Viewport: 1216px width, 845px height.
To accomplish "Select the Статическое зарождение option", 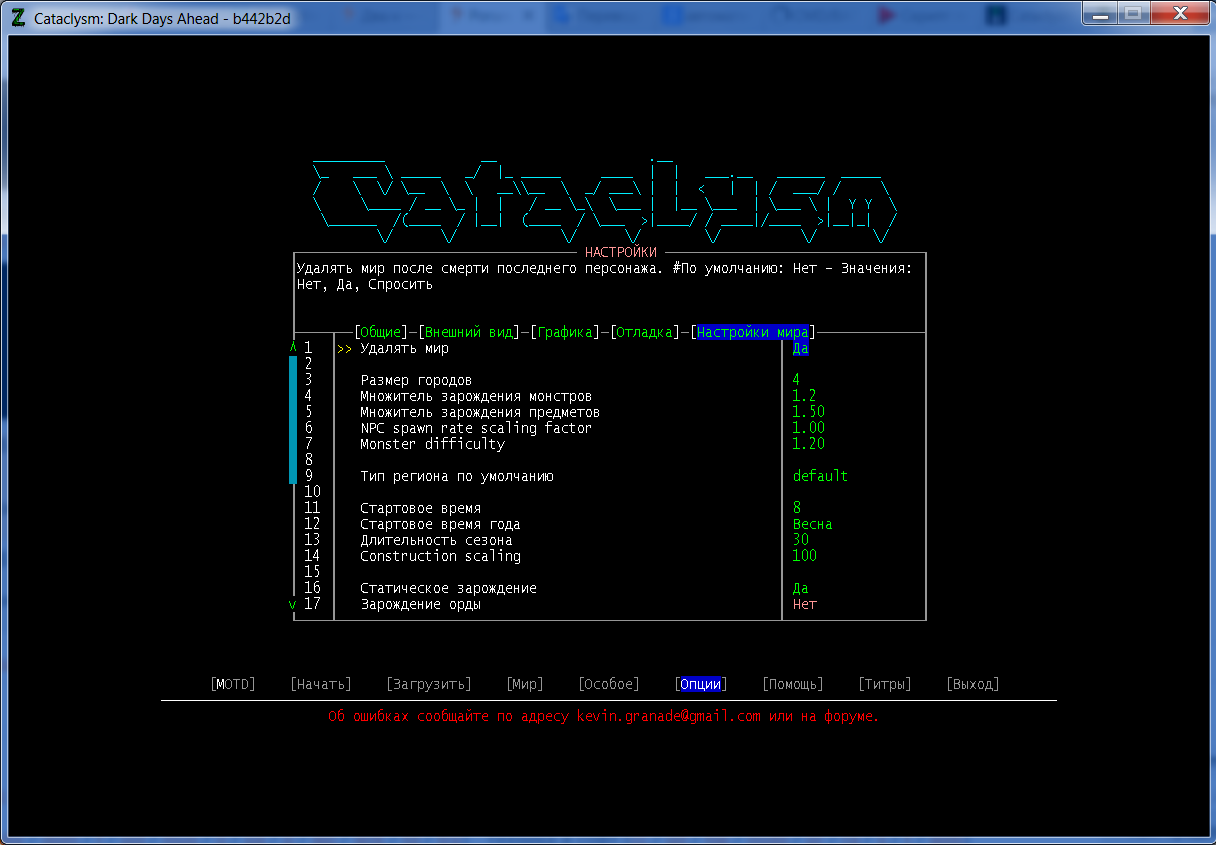I will coord(448,588).
